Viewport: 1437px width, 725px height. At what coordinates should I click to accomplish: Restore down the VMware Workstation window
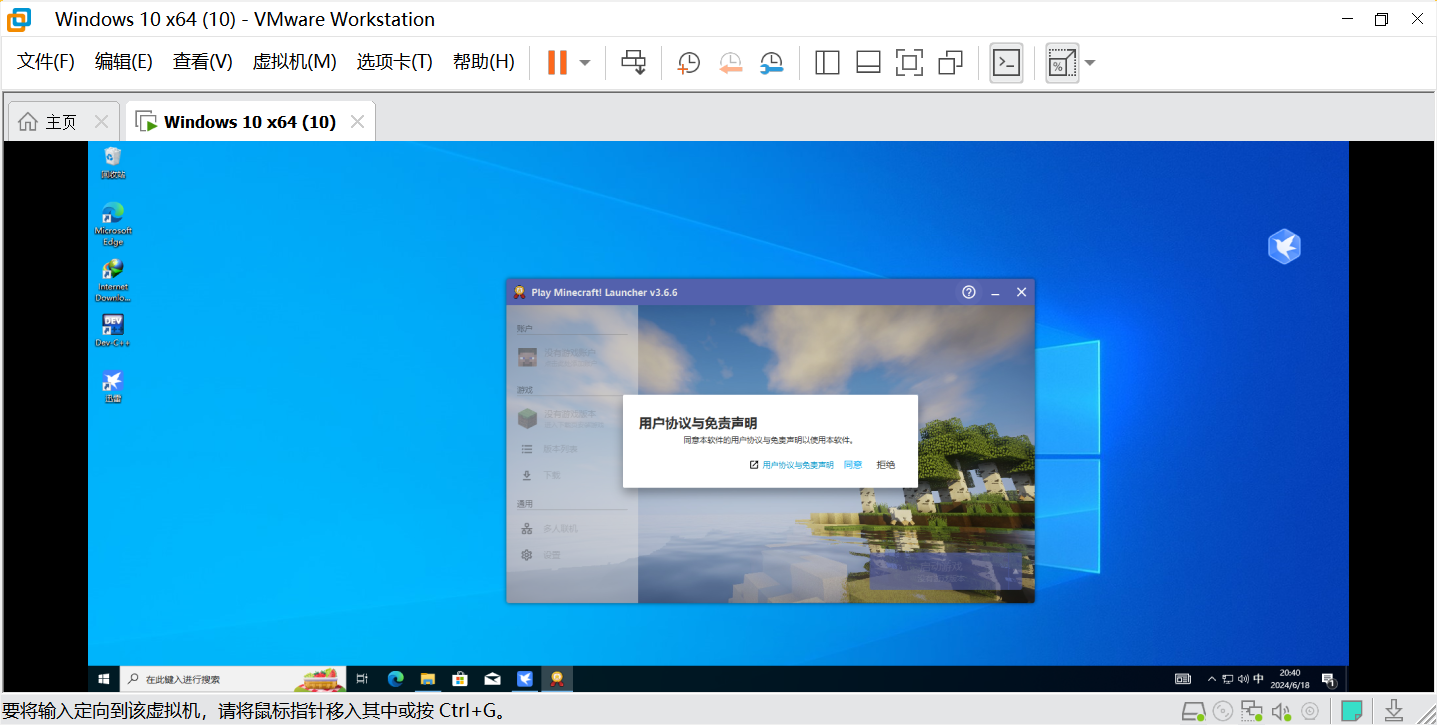[1381, 19]
